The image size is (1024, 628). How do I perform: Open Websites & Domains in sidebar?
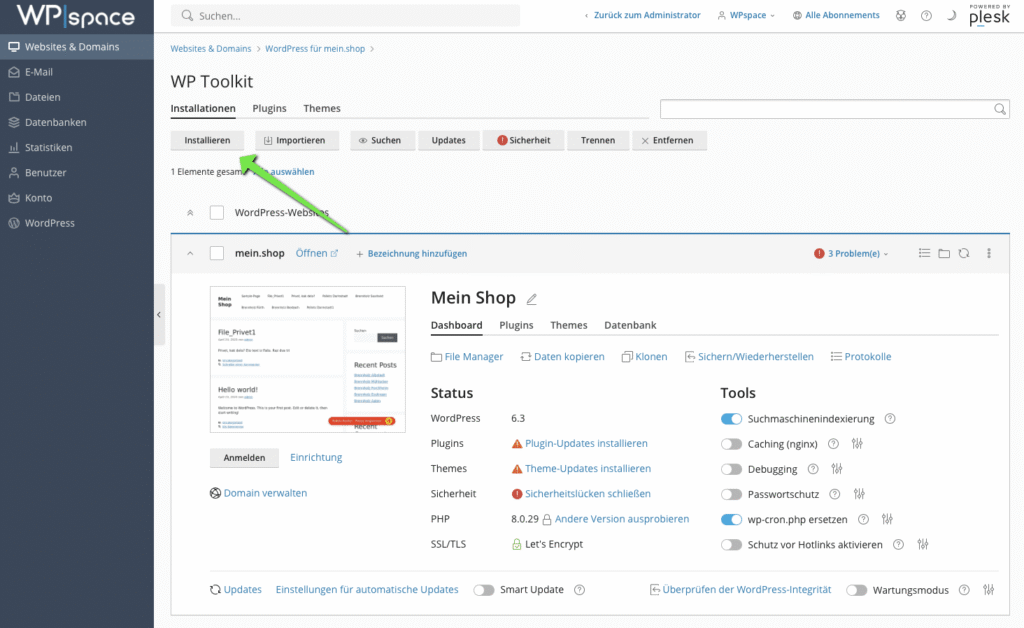tap(76, 47)
